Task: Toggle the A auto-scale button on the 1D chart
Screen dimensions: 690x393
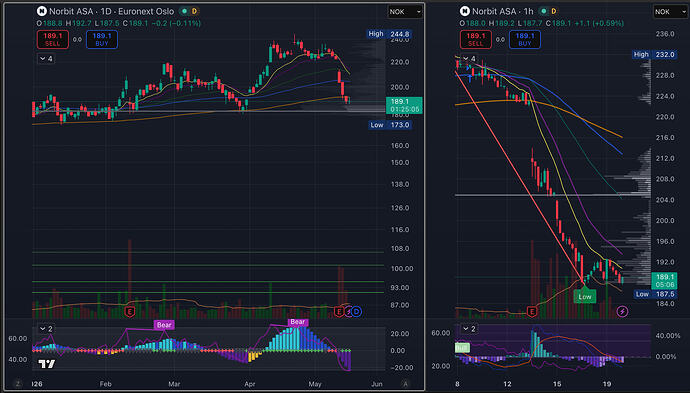Action: pos(405,384)
